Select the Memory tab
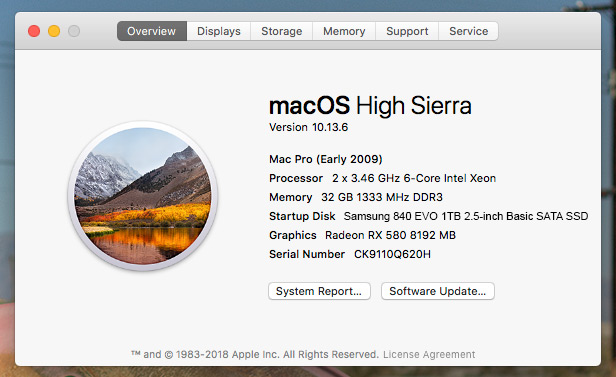Screen dimensions: 616x377 pos(344,31)
